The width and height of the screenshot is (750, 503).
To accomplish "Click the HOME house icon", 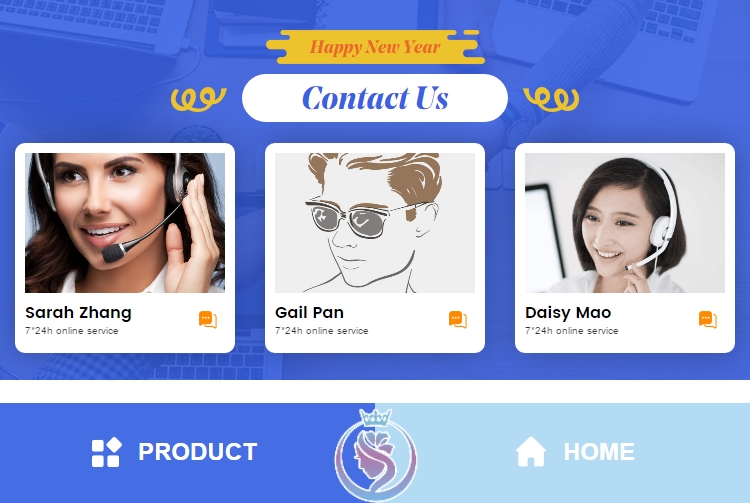I will tap(531, 451).
